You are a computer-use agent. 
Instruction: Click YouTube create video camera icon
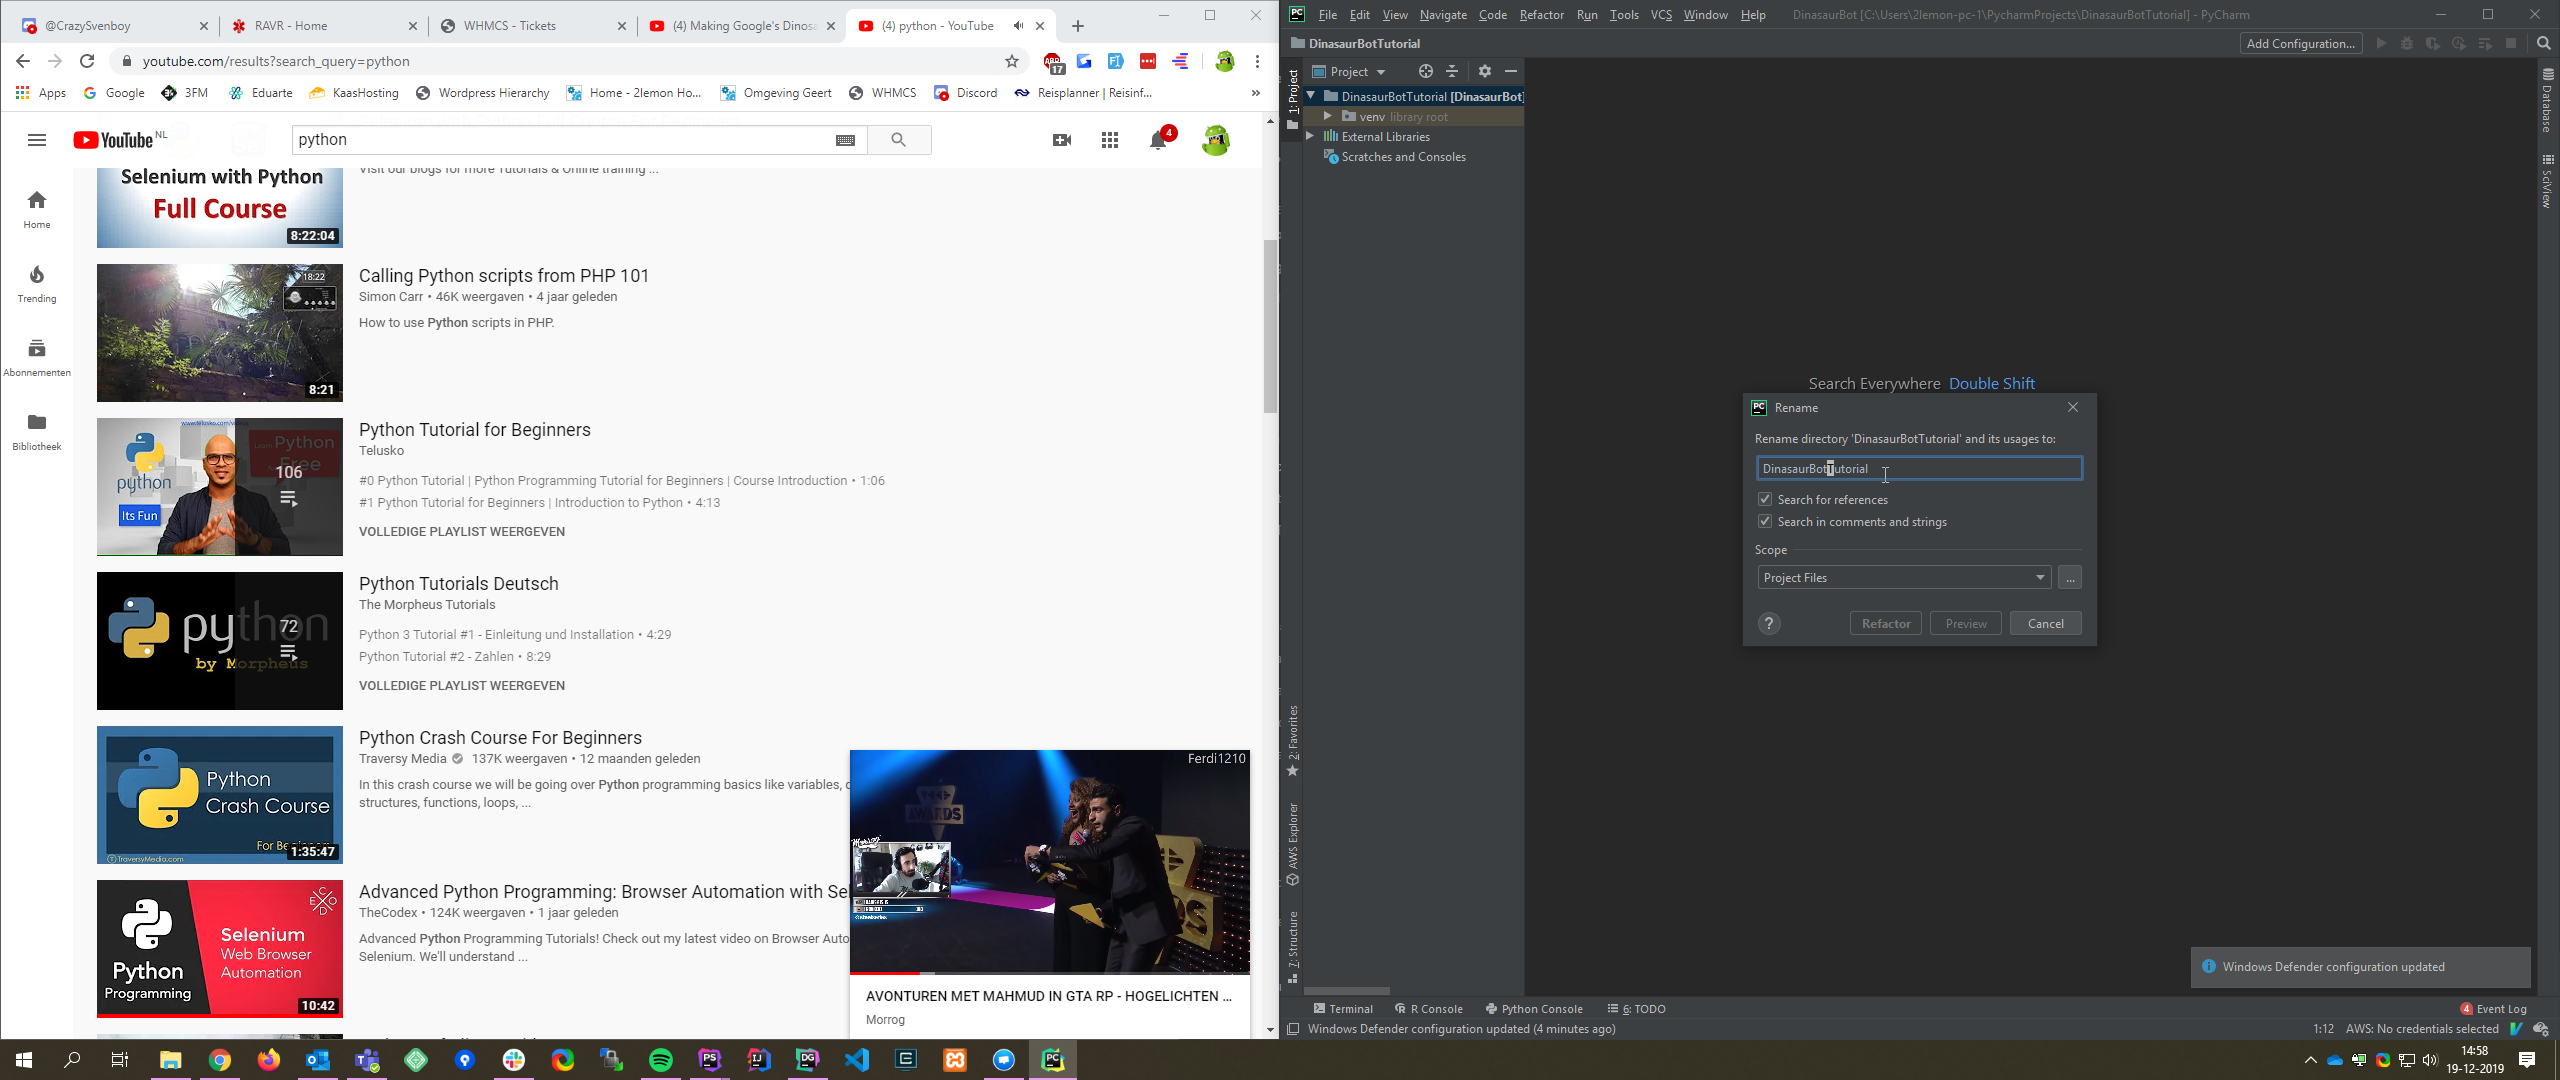coord(1062,140)
